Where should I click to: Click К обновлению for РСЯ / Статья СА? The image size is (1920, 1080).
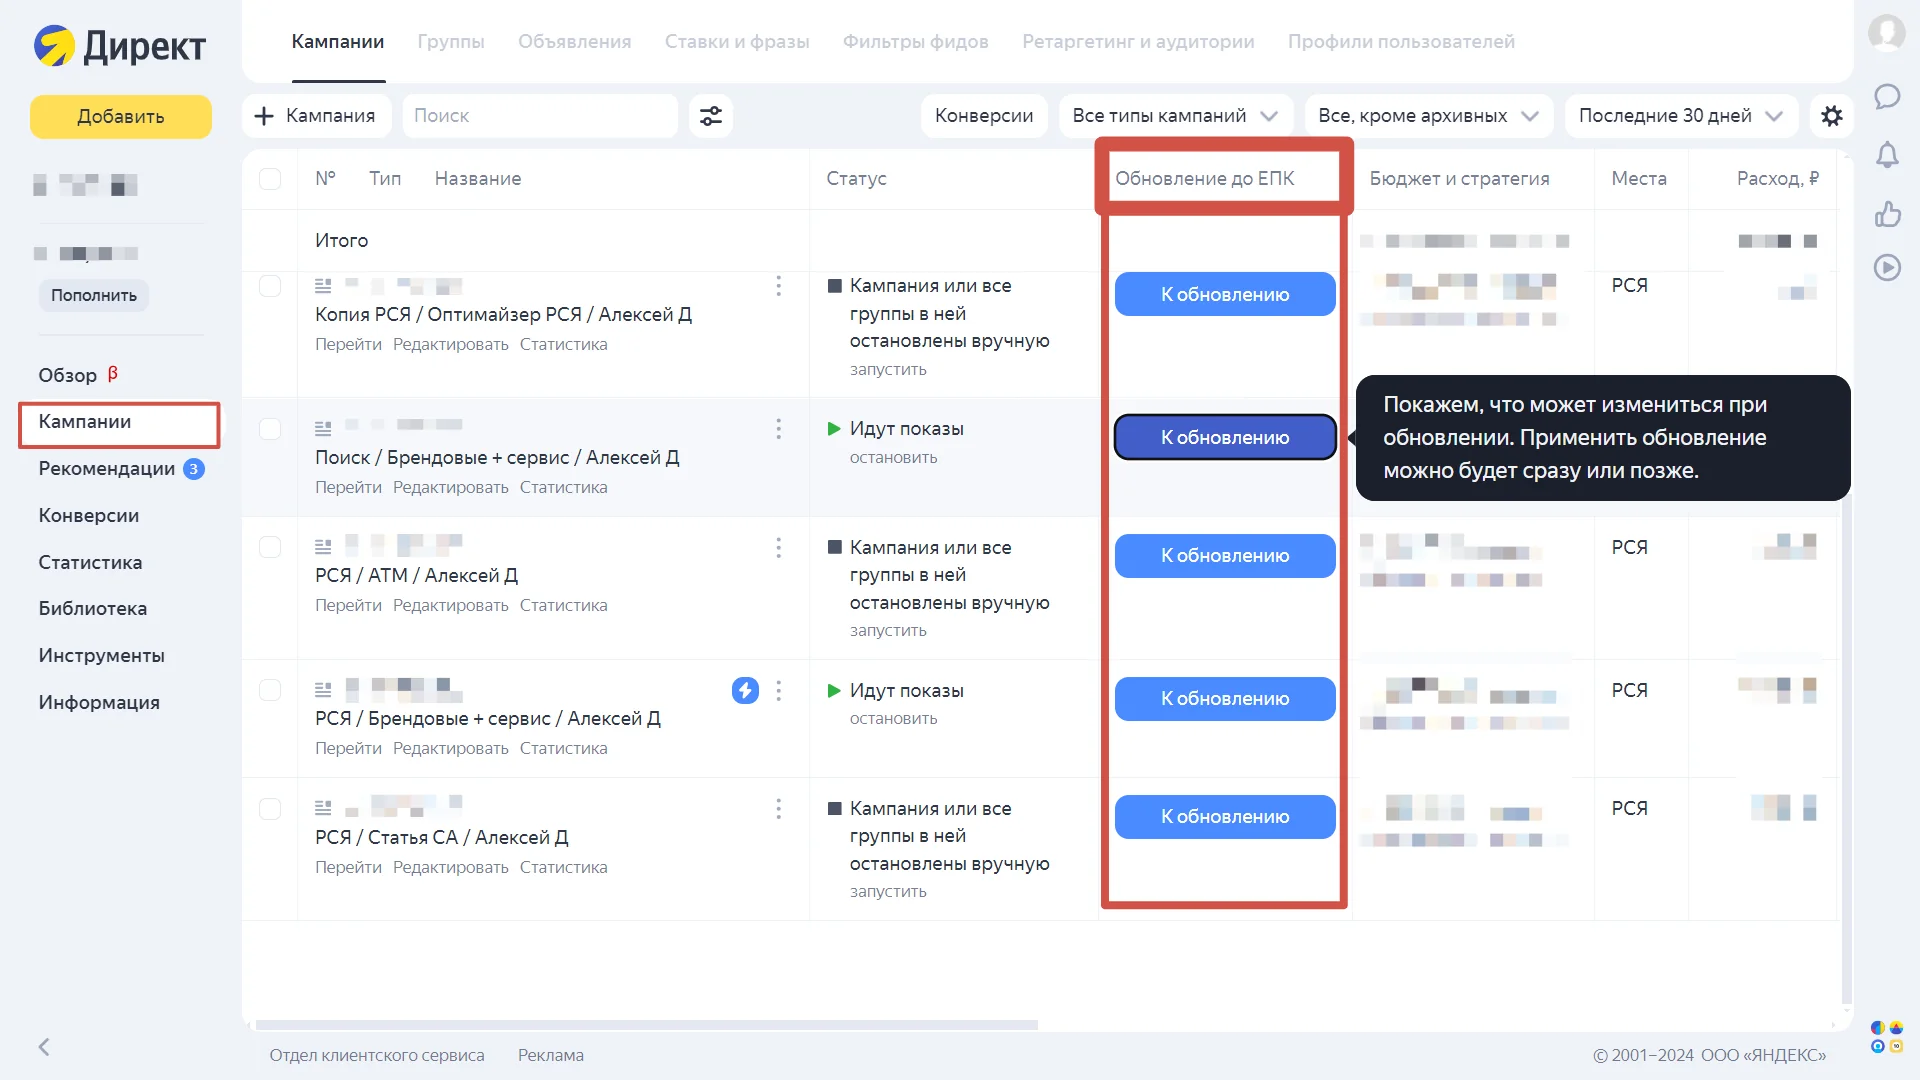pyautogui.click(x=1225, y=817)
